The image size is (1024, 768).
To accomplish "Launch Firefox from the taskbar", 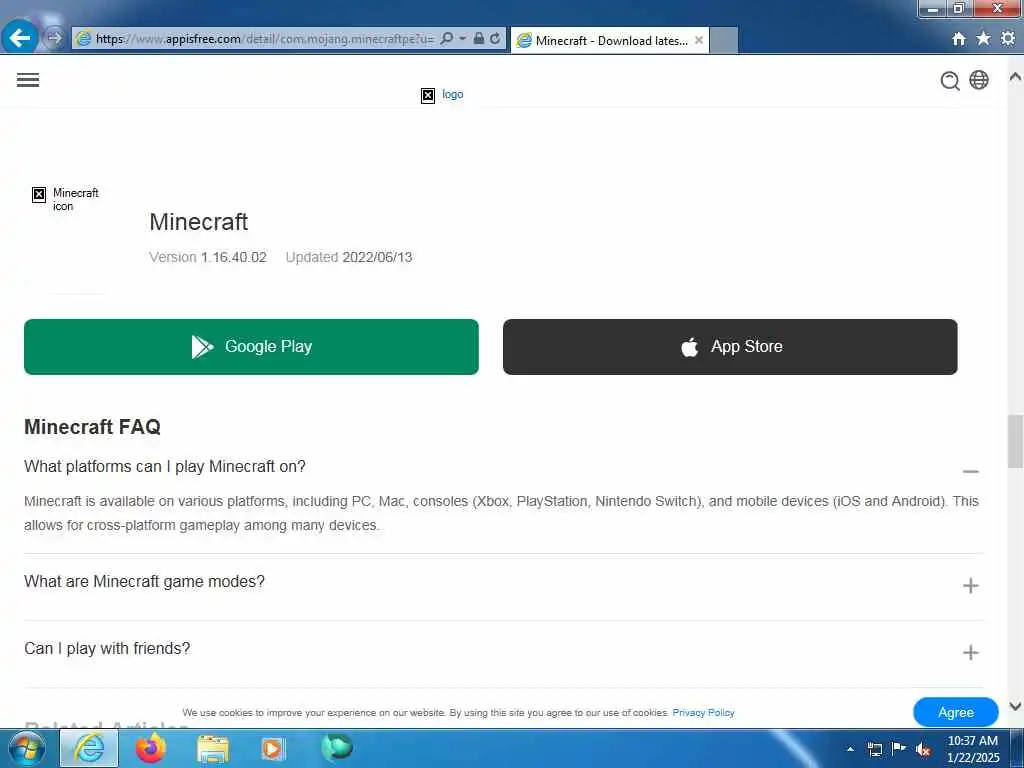I will coord(151,748).
